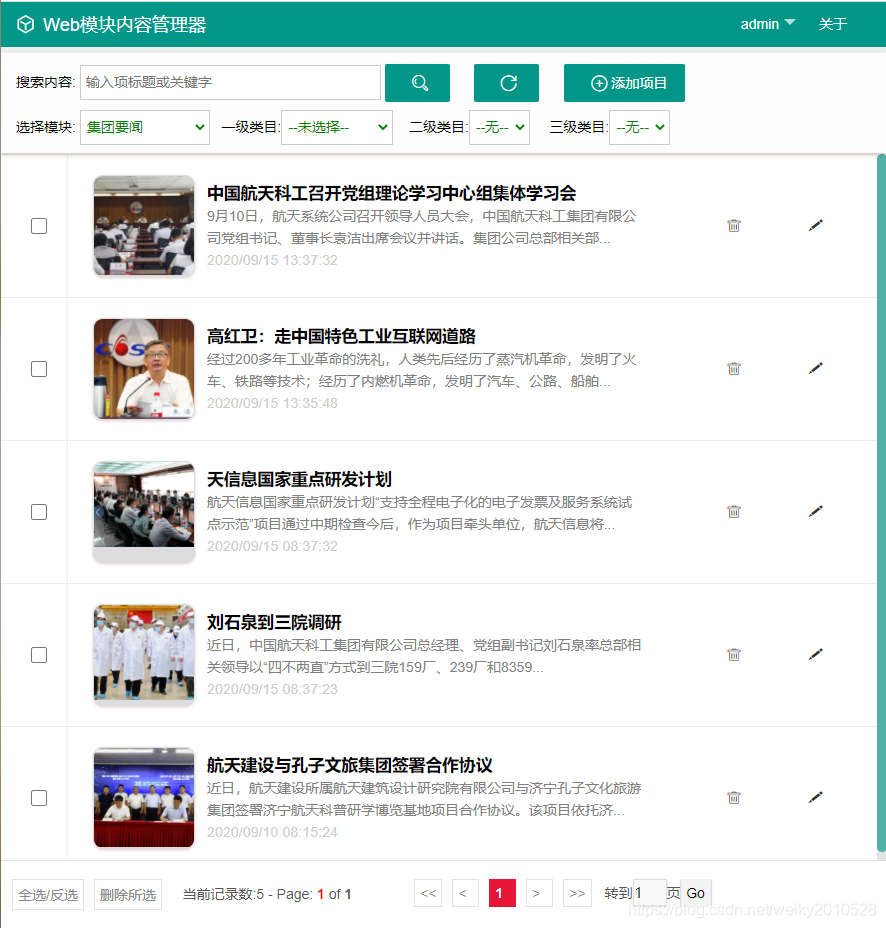Open thumbnail of 刘石泉到三院调研 article
This screenshot has width=886, height=928.
(x=144, y=655)
